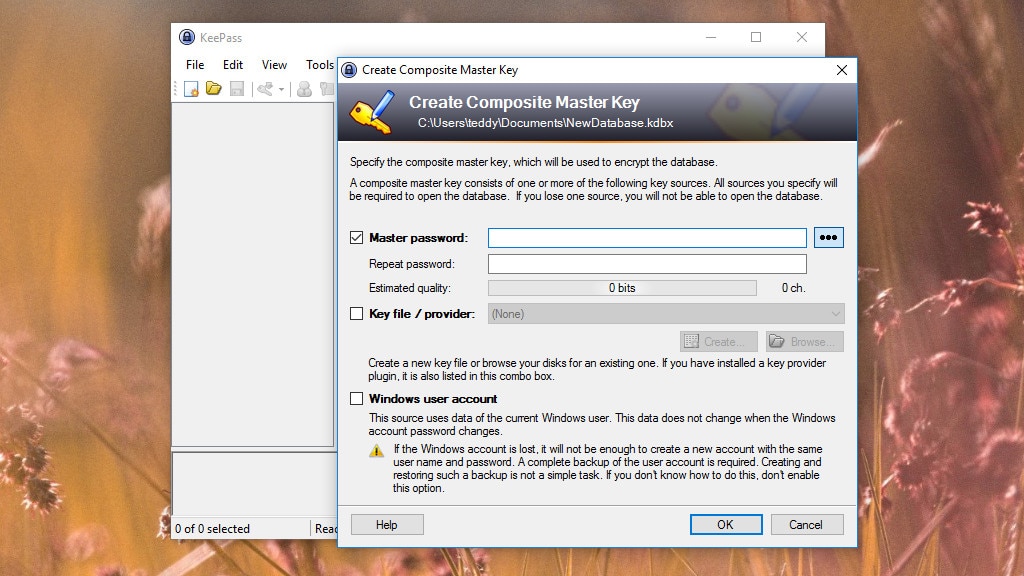The height and width of the screenshot is (576, 1024).
Task: Toggle password visibility with the dots button
Action: point(829,237)
